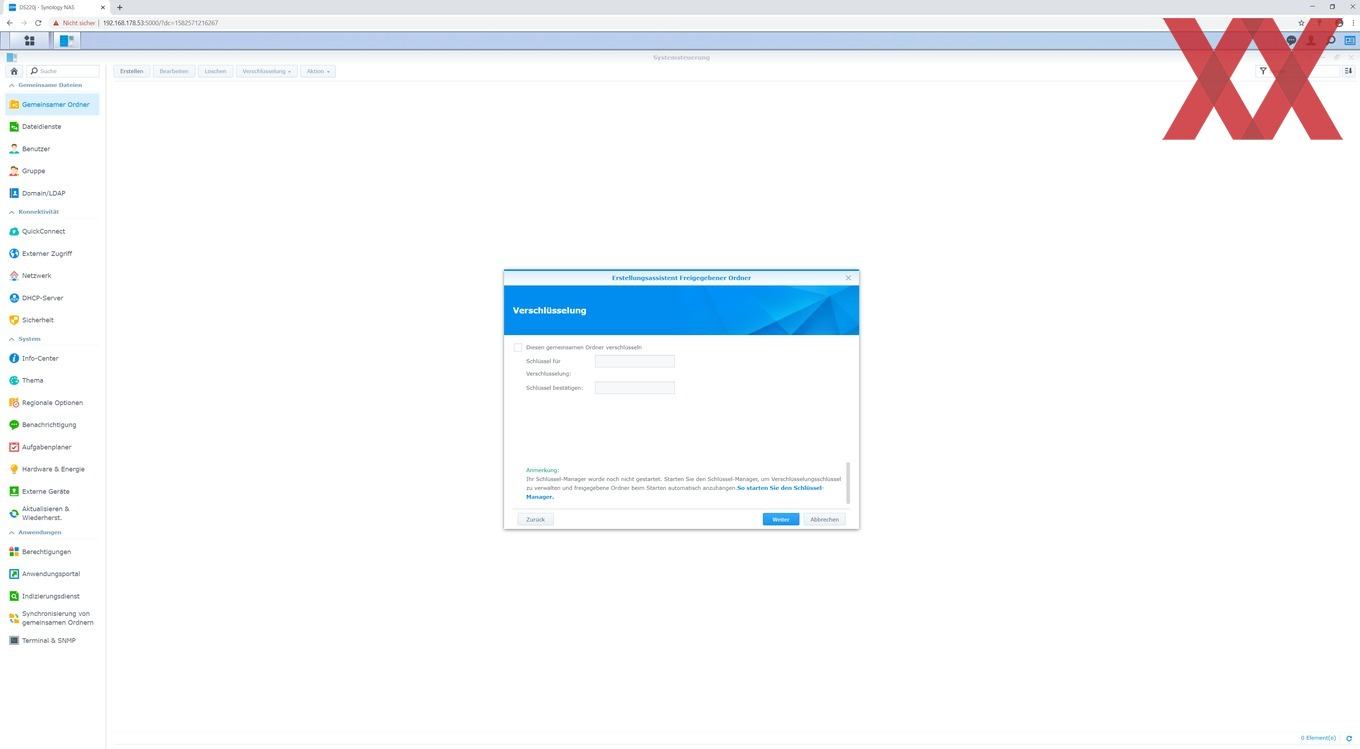The width and height of the screenshot is (1360, 749).
Task: Open the Chrome three-dot menu
Action: point(1351,22)
